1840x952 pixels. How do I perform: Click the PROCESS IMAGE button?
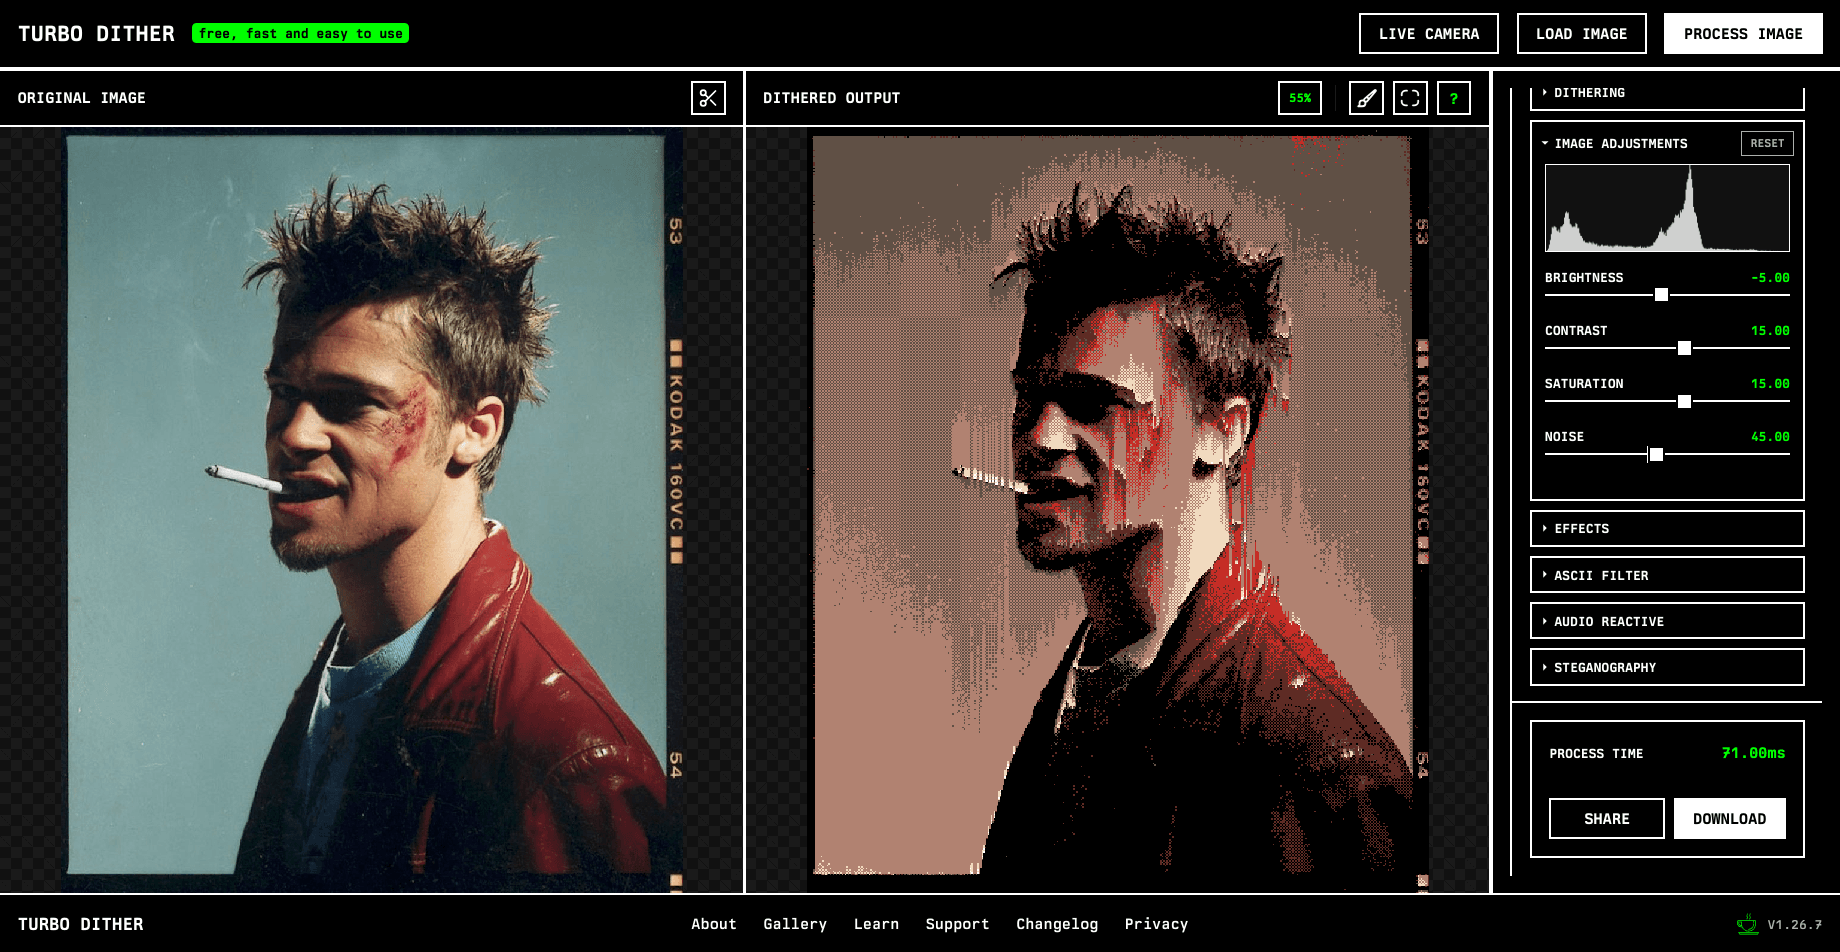click(1742, 33)
